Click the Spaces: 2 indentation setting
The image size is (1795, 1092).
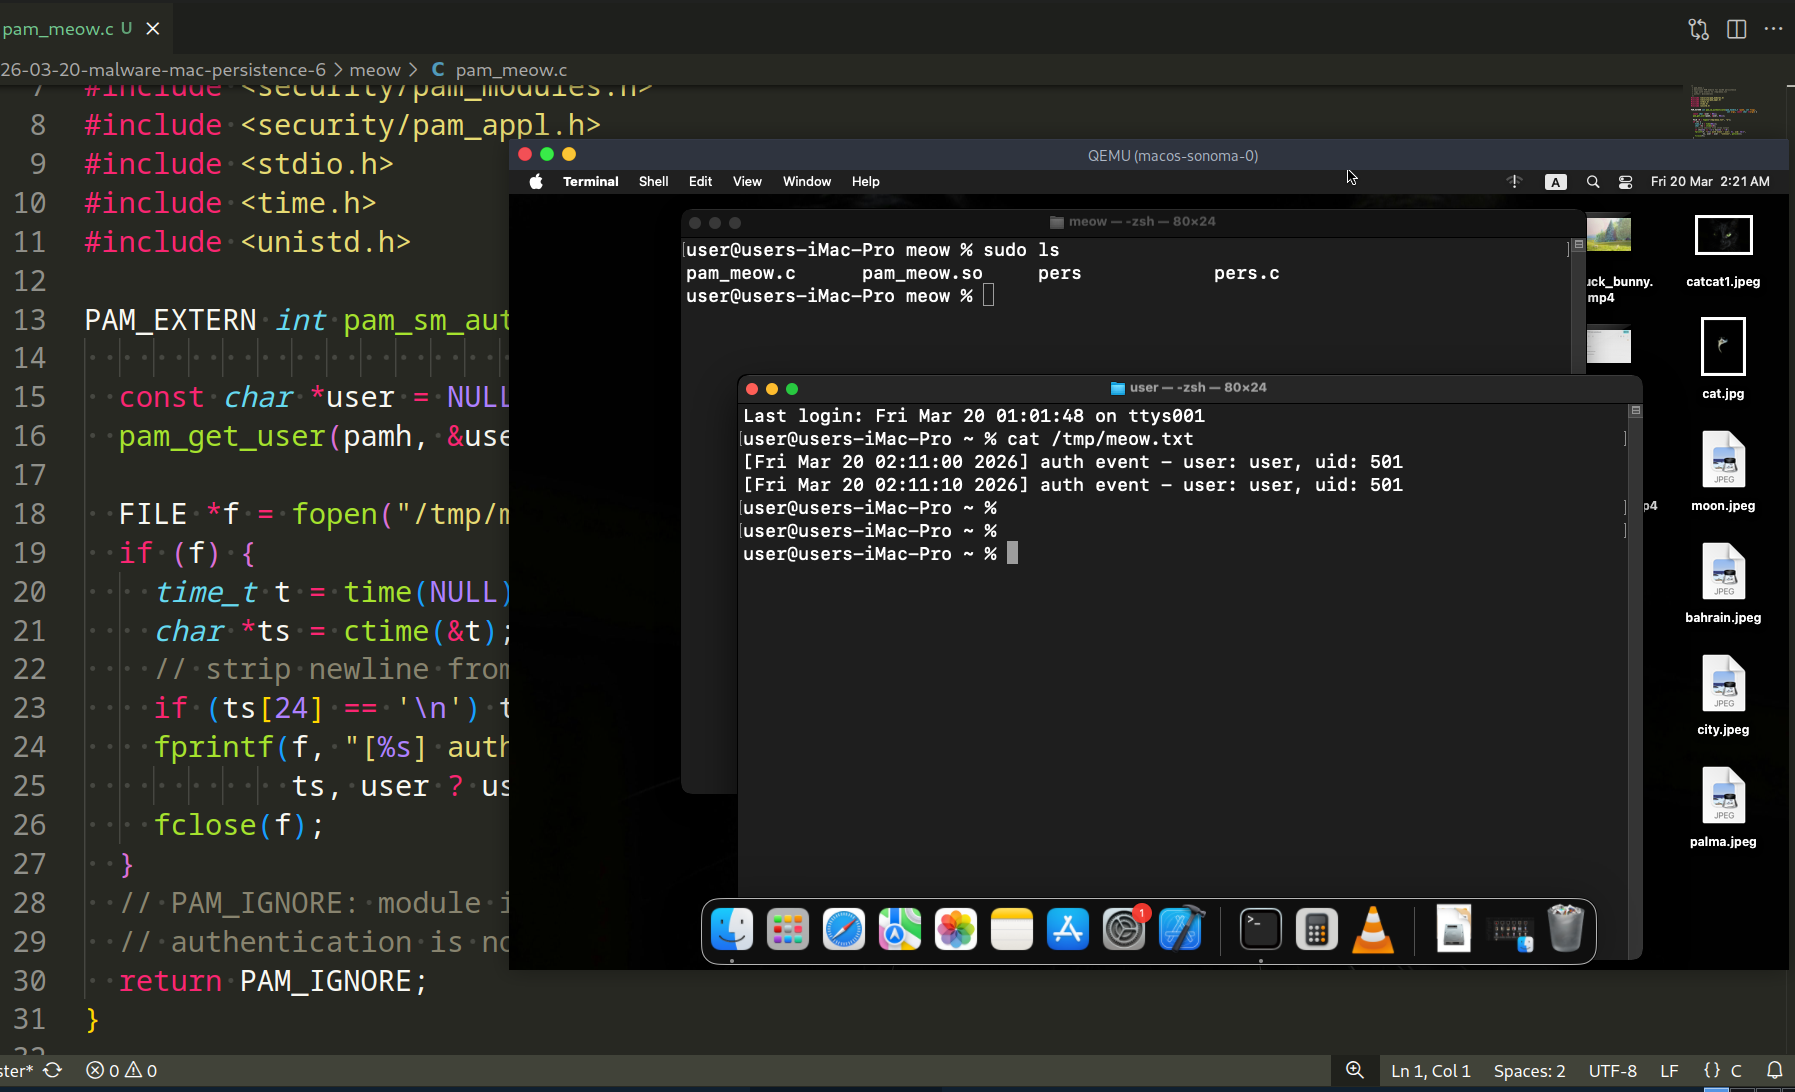(x=1529, y=1070)
